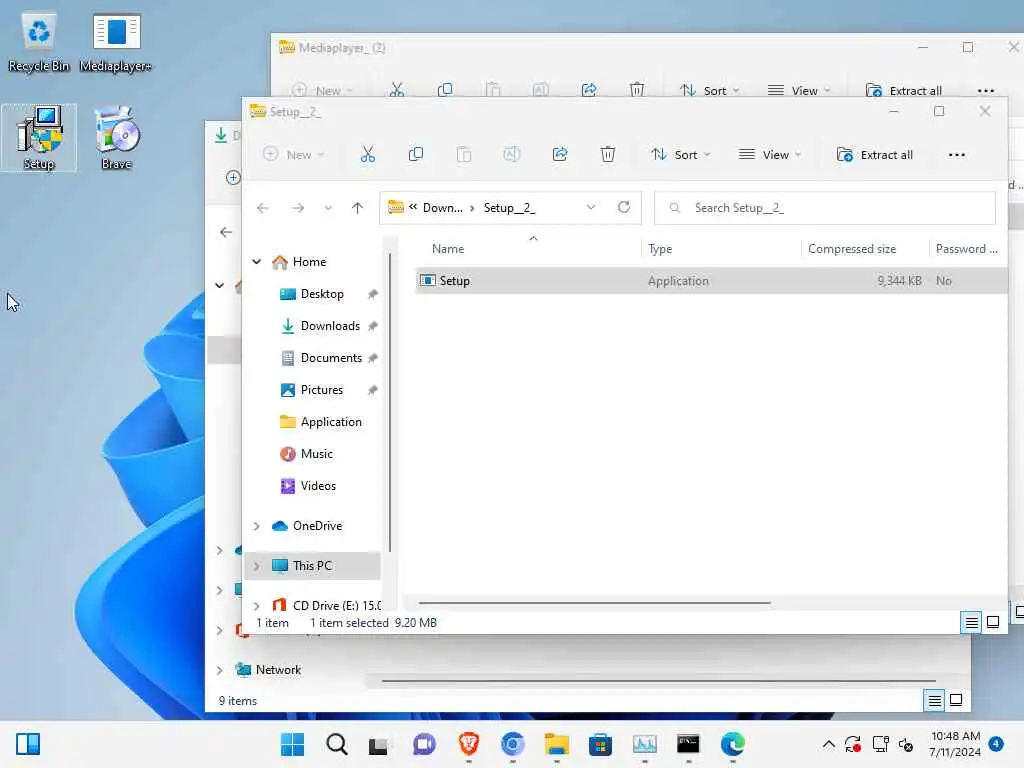Expand the Network node in back window
This screenshot has width=1024, height=768.
point(220,670)
